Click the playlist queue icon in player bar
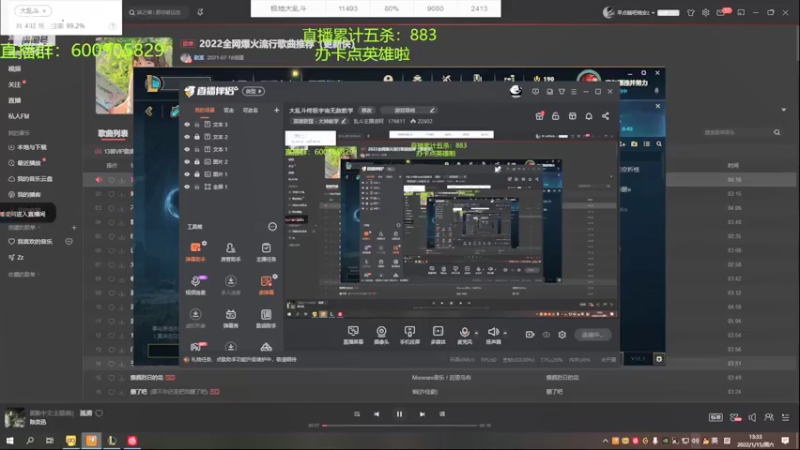The width and height of the screenshot is (800, 450). tap(785, 417)
